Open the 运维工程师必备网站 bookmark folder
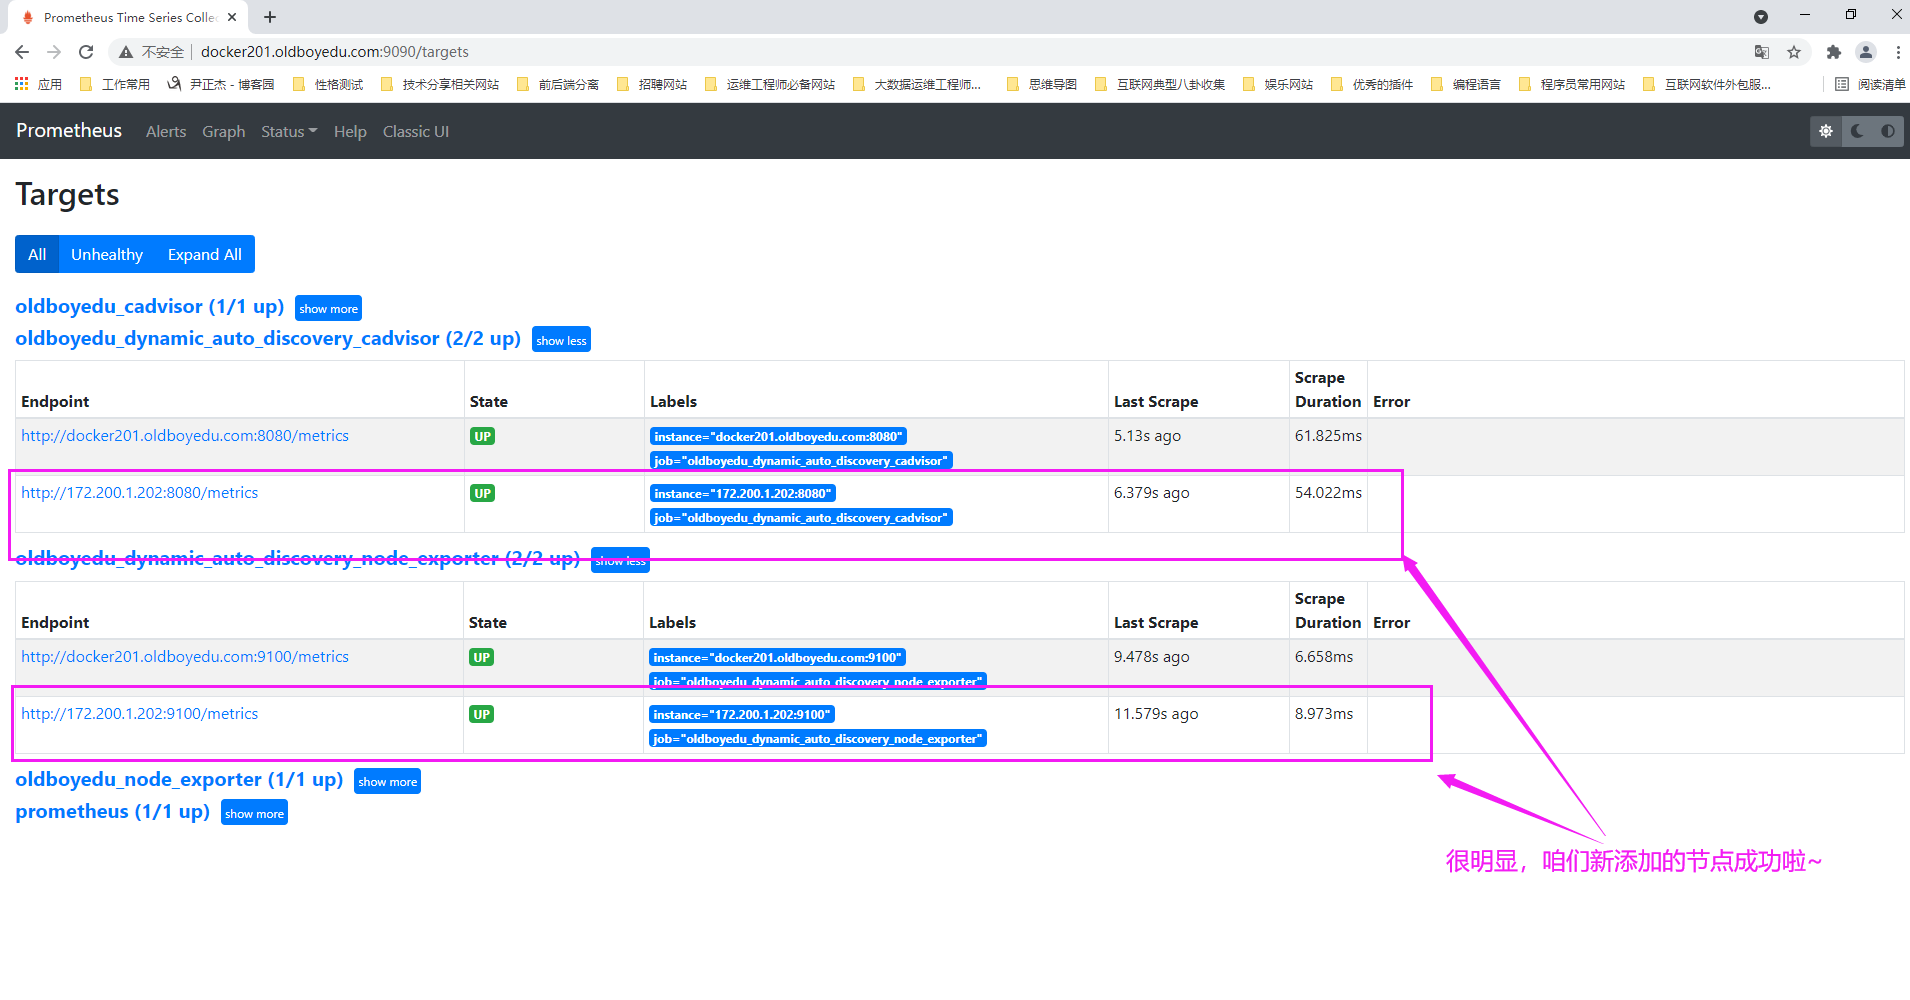Screen dimensions: 1910x1000 770,84
